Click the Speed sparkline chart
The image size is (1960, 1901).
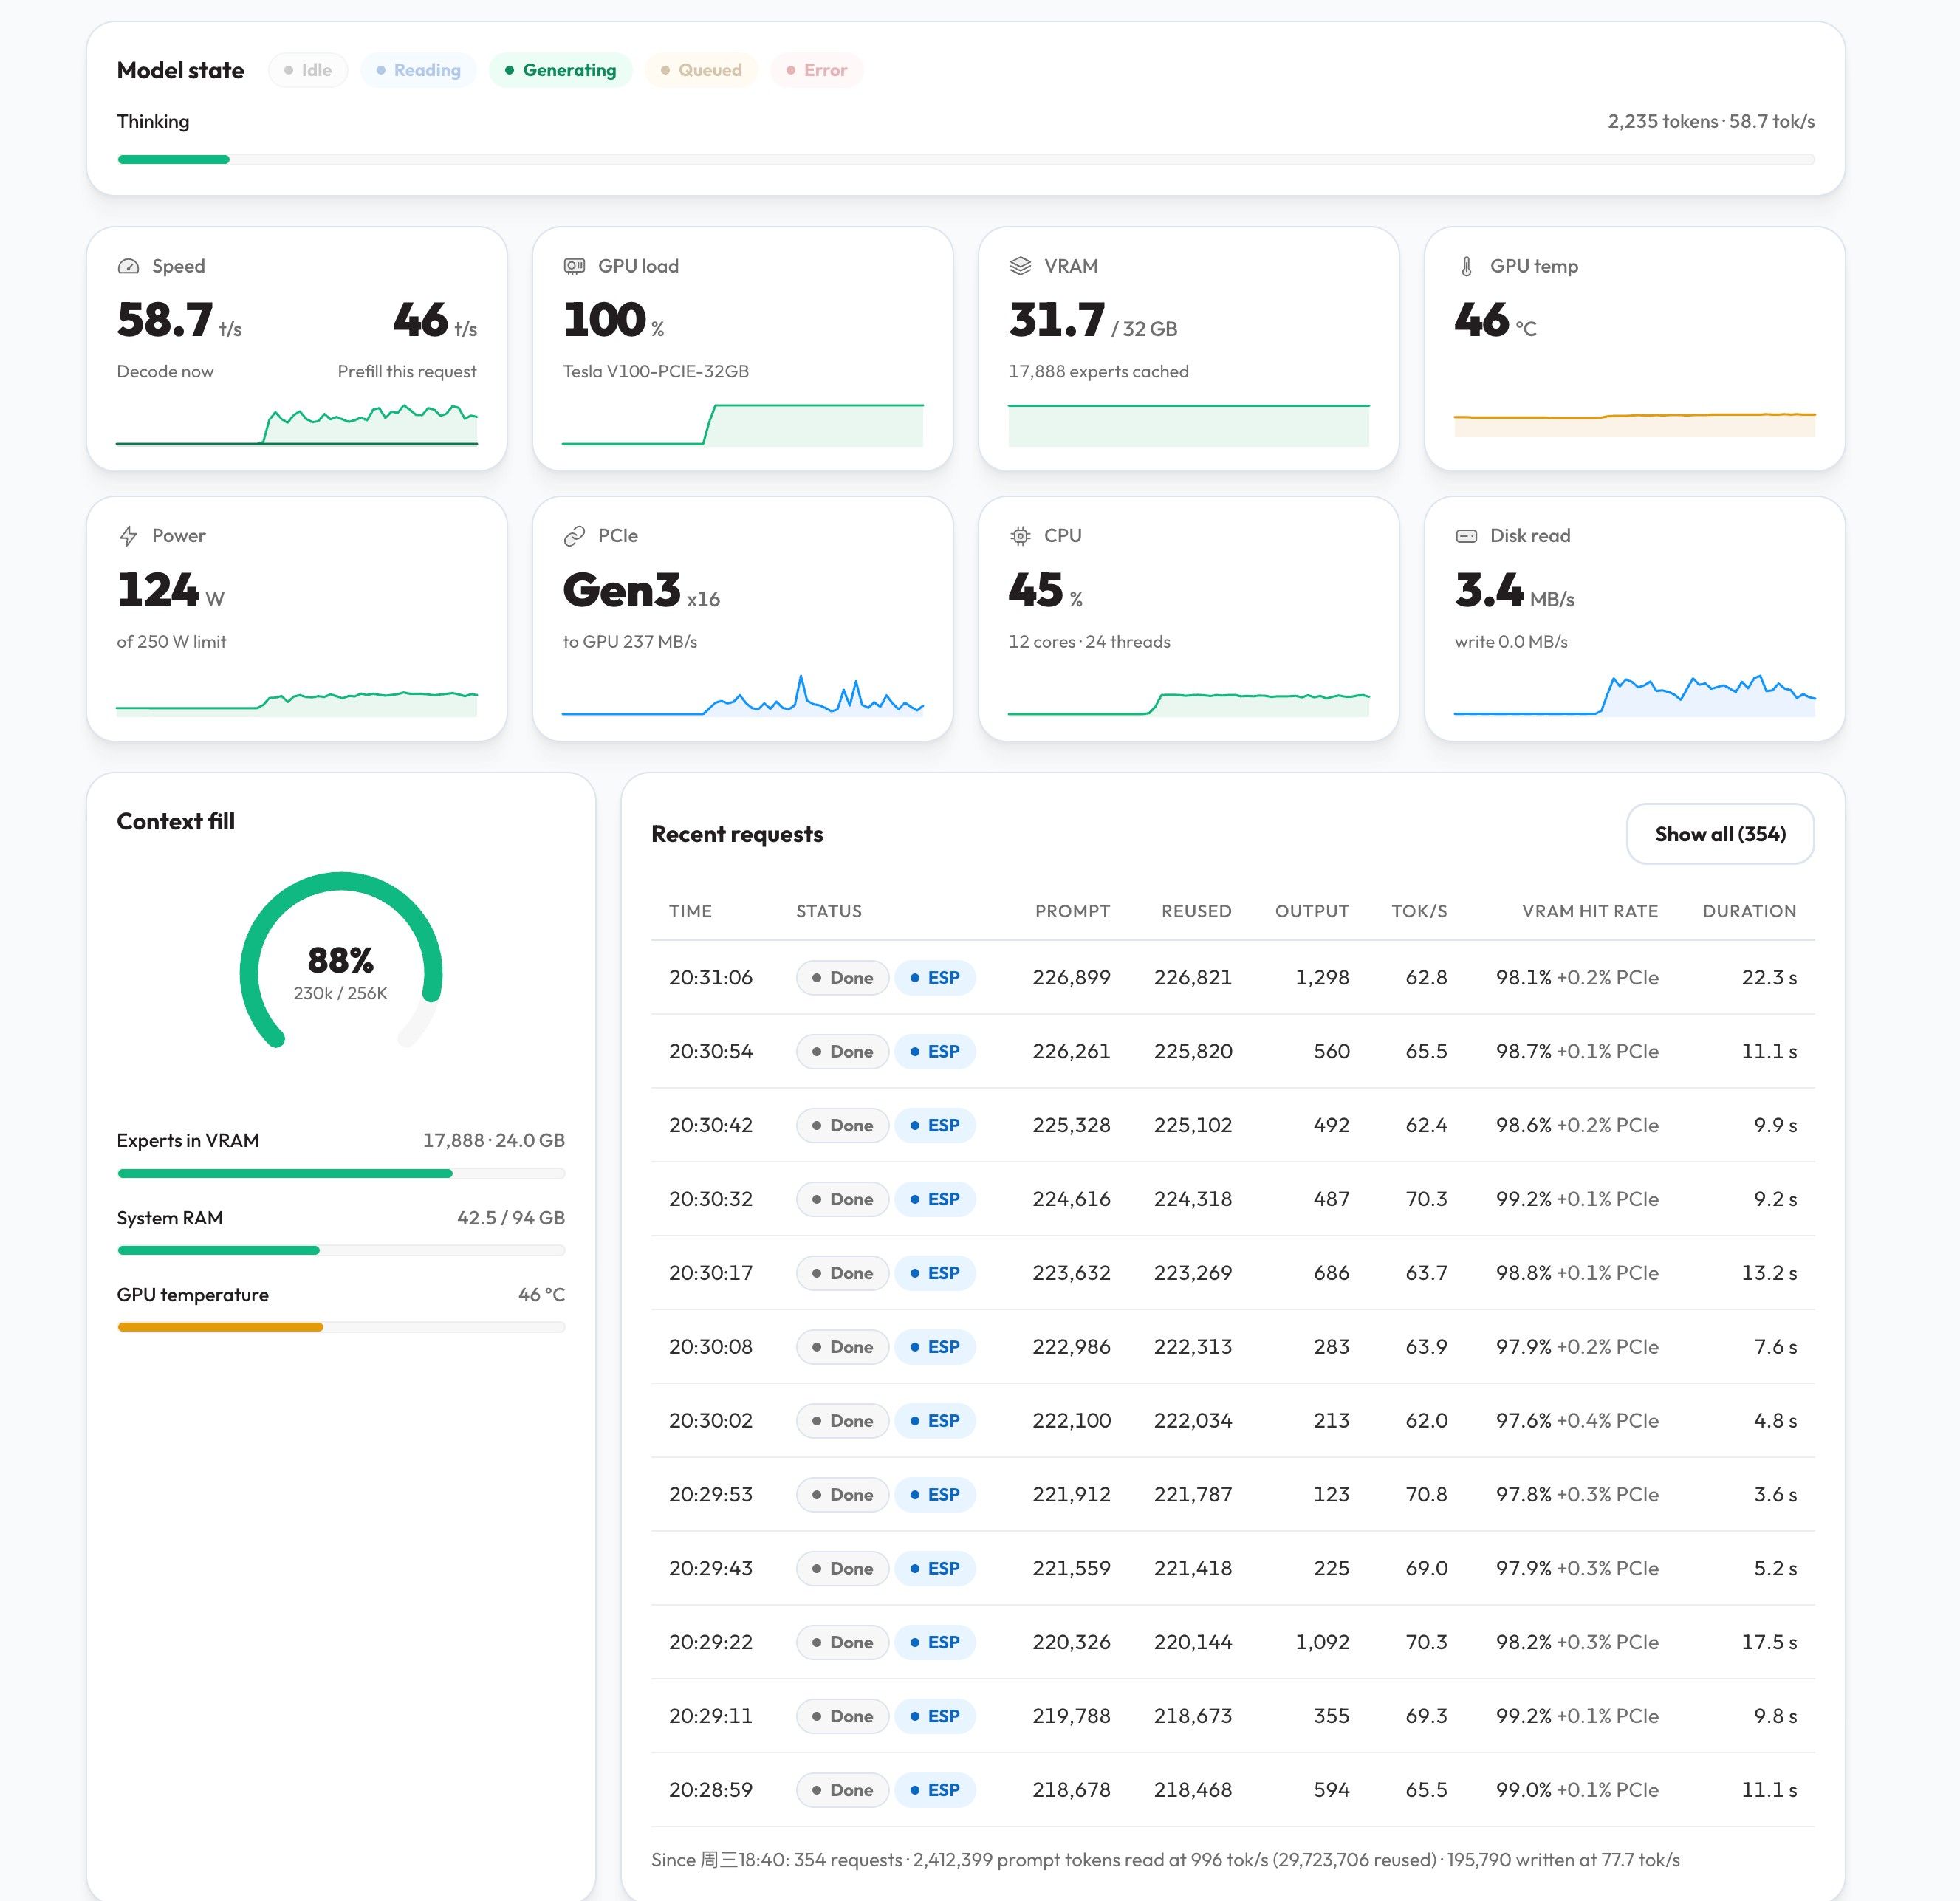point(297,424)
